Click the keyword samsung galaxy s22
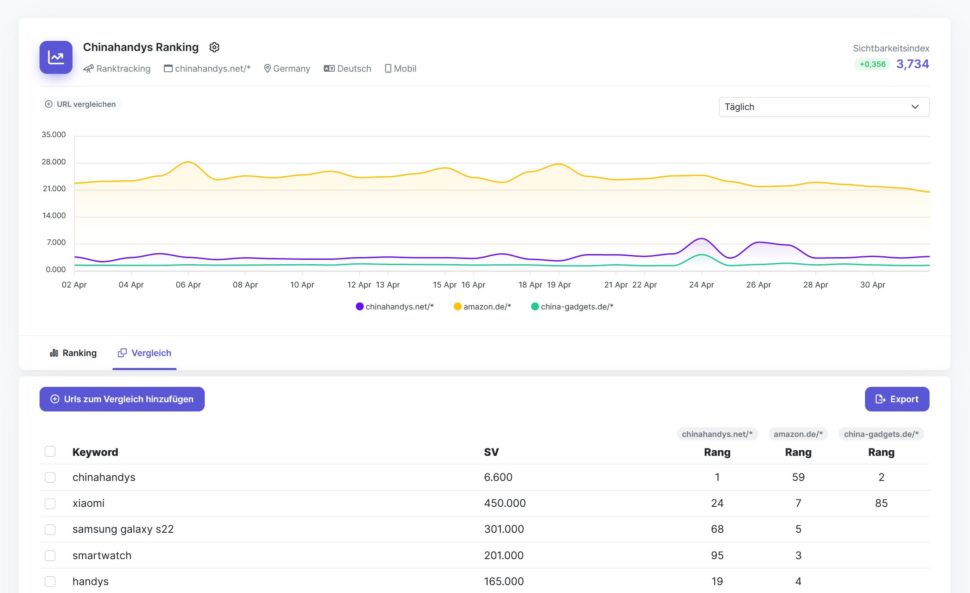Screen dimensions: 970x593 tap(122, 529)
